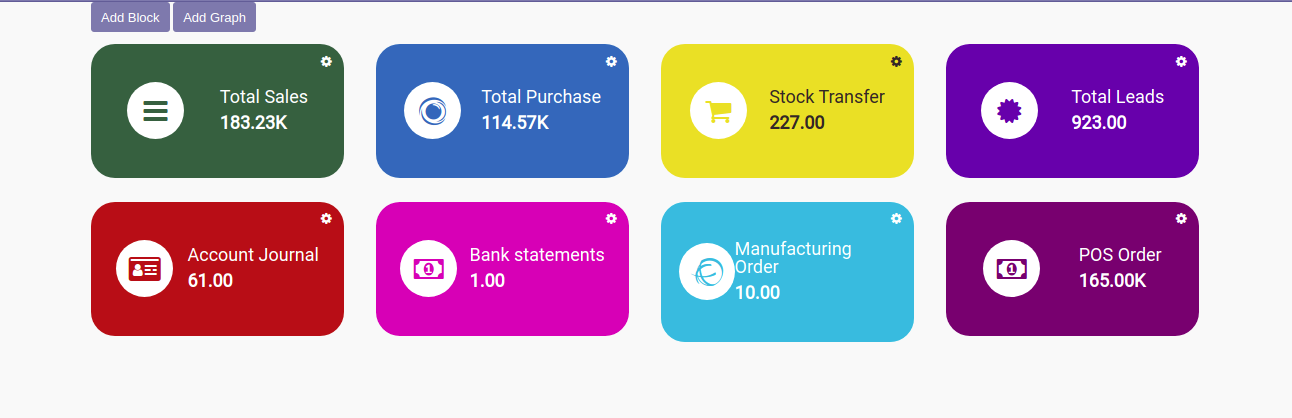This screenshot has height=418, width=1292.
Task: Click the Add Graph button
Action: [x=214, y=17]
